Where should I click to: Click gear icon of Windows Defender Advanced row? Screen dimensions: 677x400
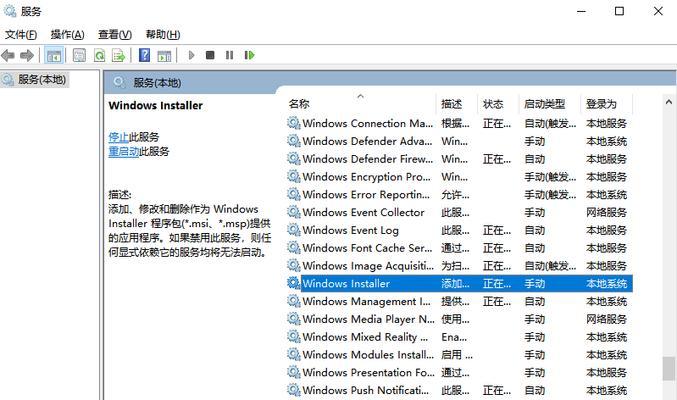click(x=294, y=141)
